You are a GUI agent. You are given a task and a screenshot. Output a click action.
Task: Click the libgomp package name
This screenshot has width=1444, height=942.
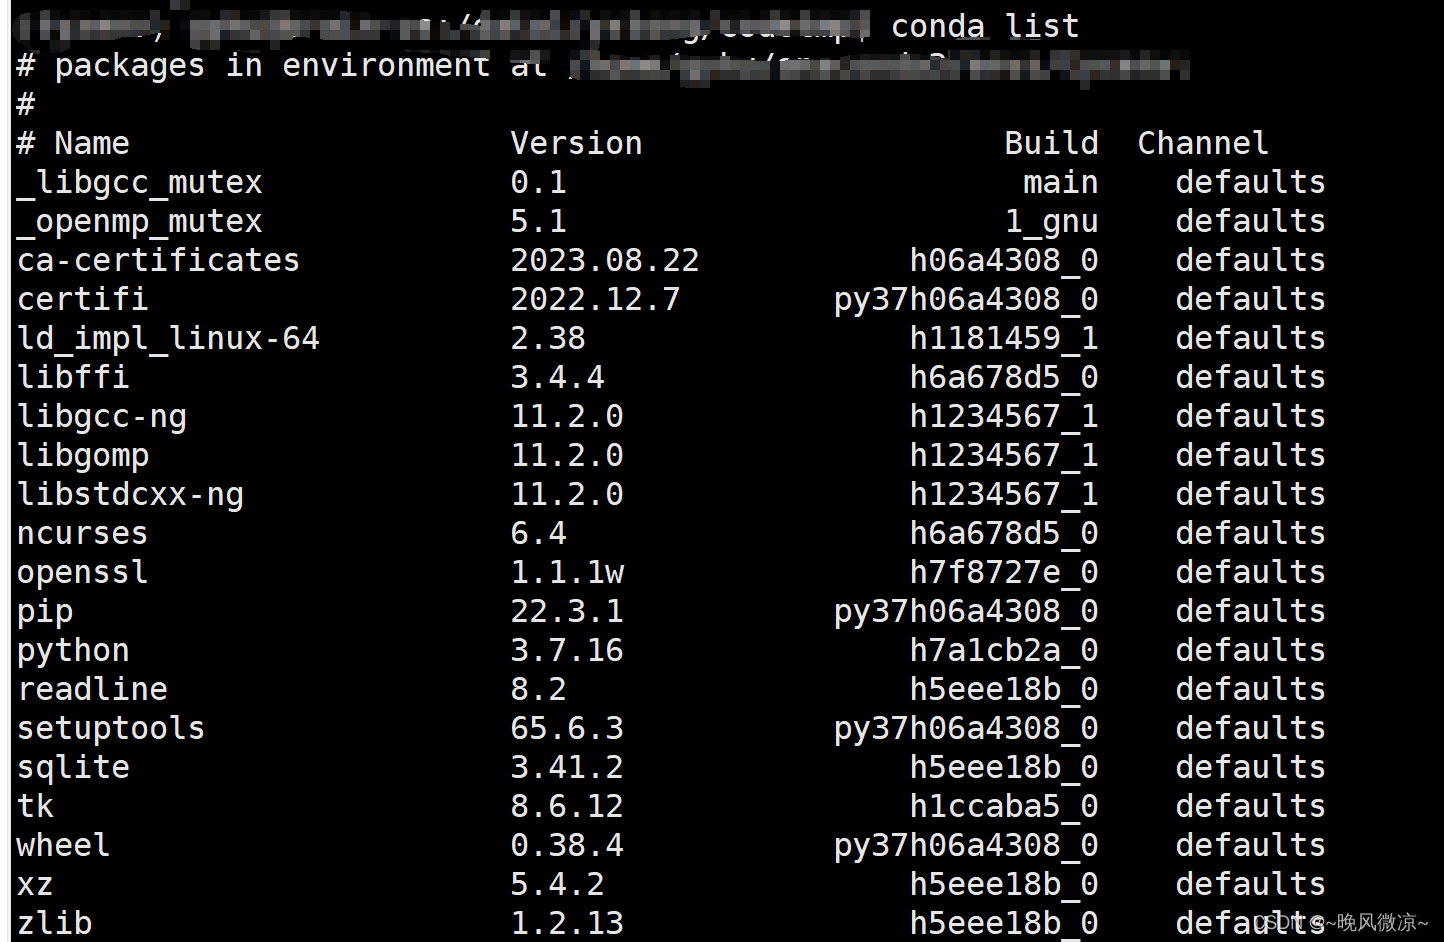click(x=83, y=456)
